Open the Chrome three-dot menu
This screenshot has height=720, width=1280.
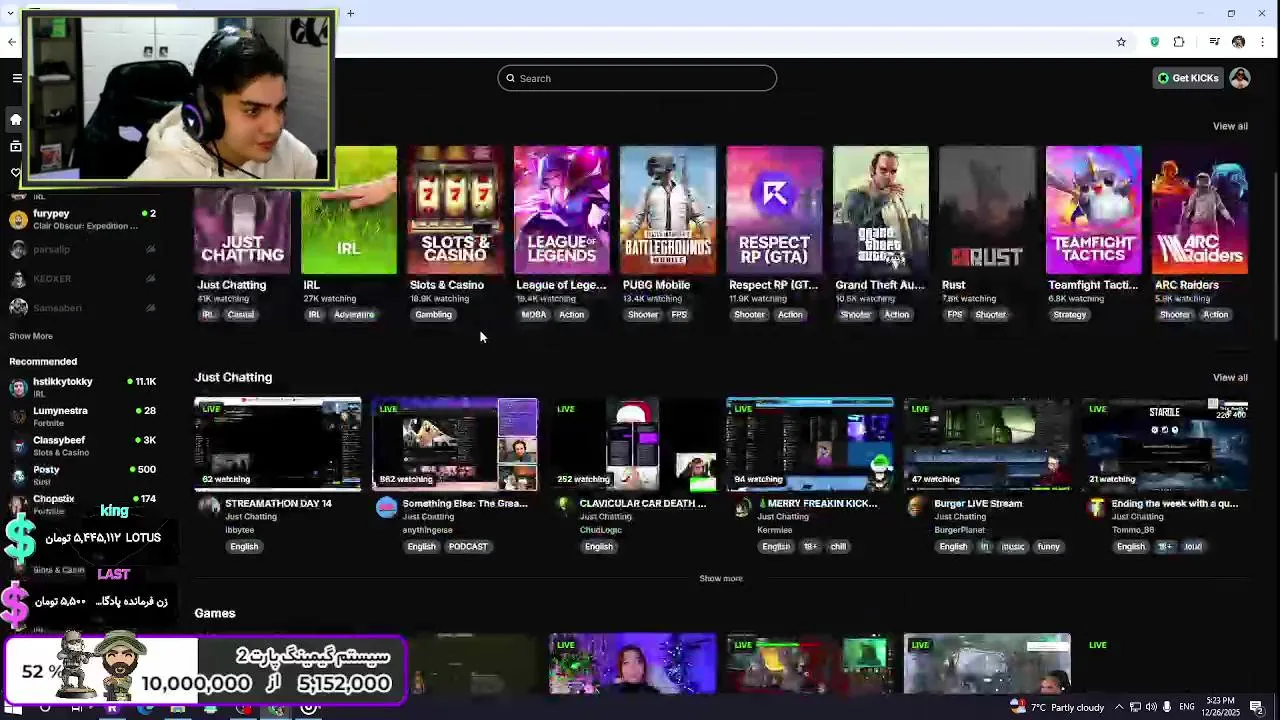(1264, 42)
